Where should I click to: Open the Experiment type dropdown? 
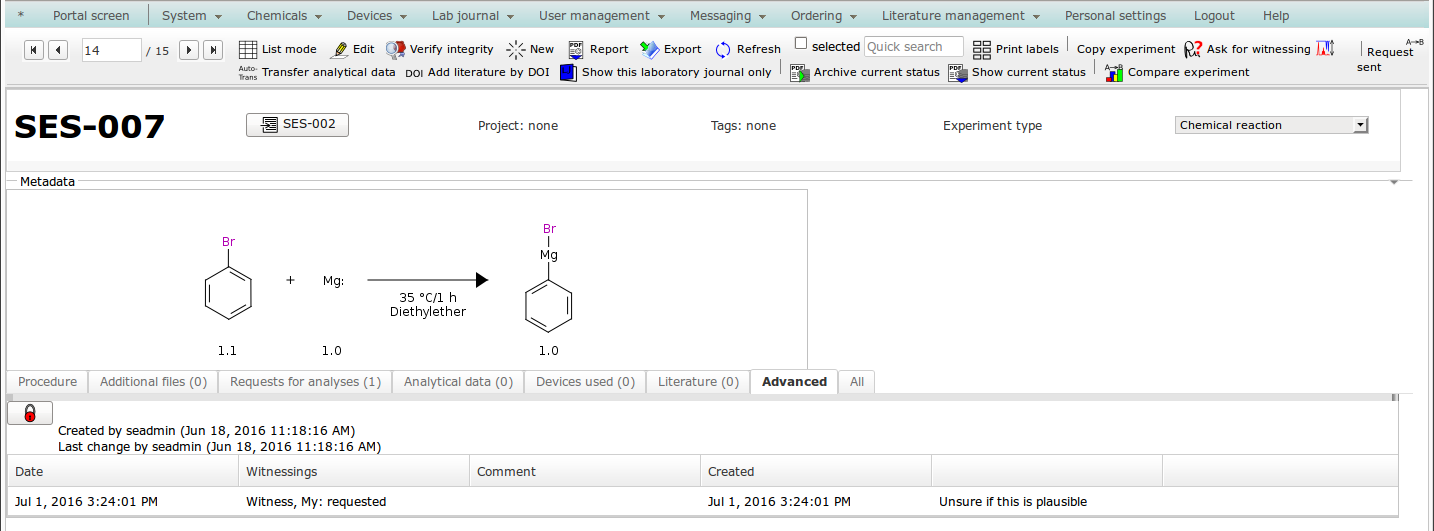pos(1271,125)
